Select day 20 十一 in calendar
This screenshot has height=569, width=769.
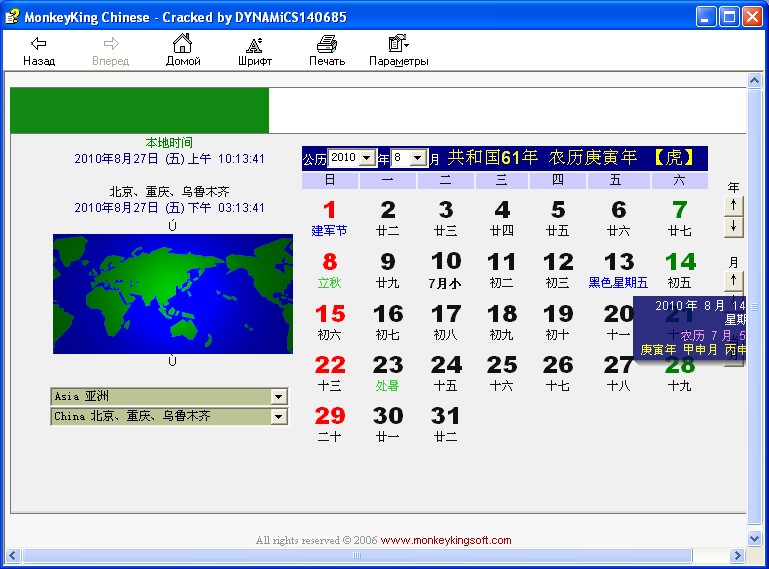click(618, 322)
